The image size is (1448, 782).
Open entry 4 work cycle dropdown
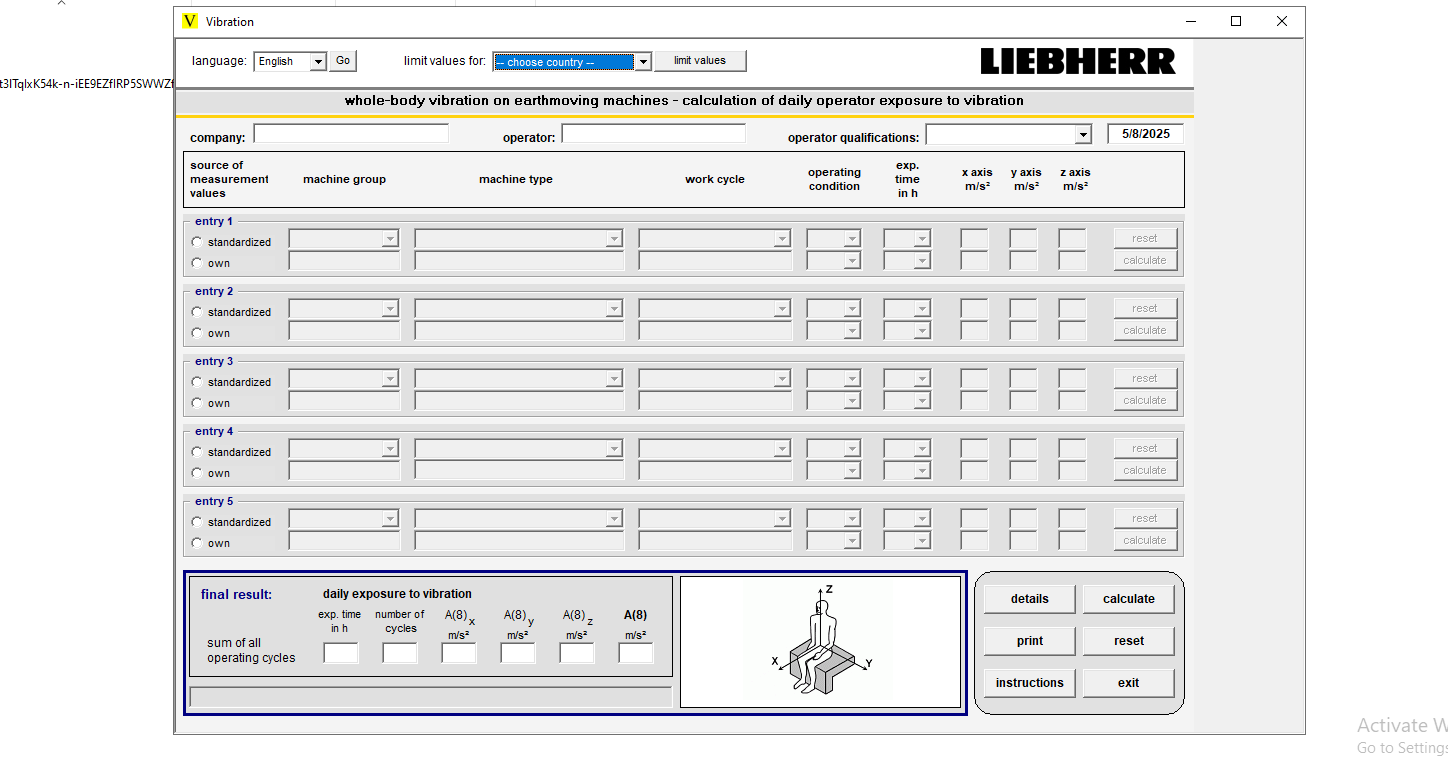tap(781, 449)
